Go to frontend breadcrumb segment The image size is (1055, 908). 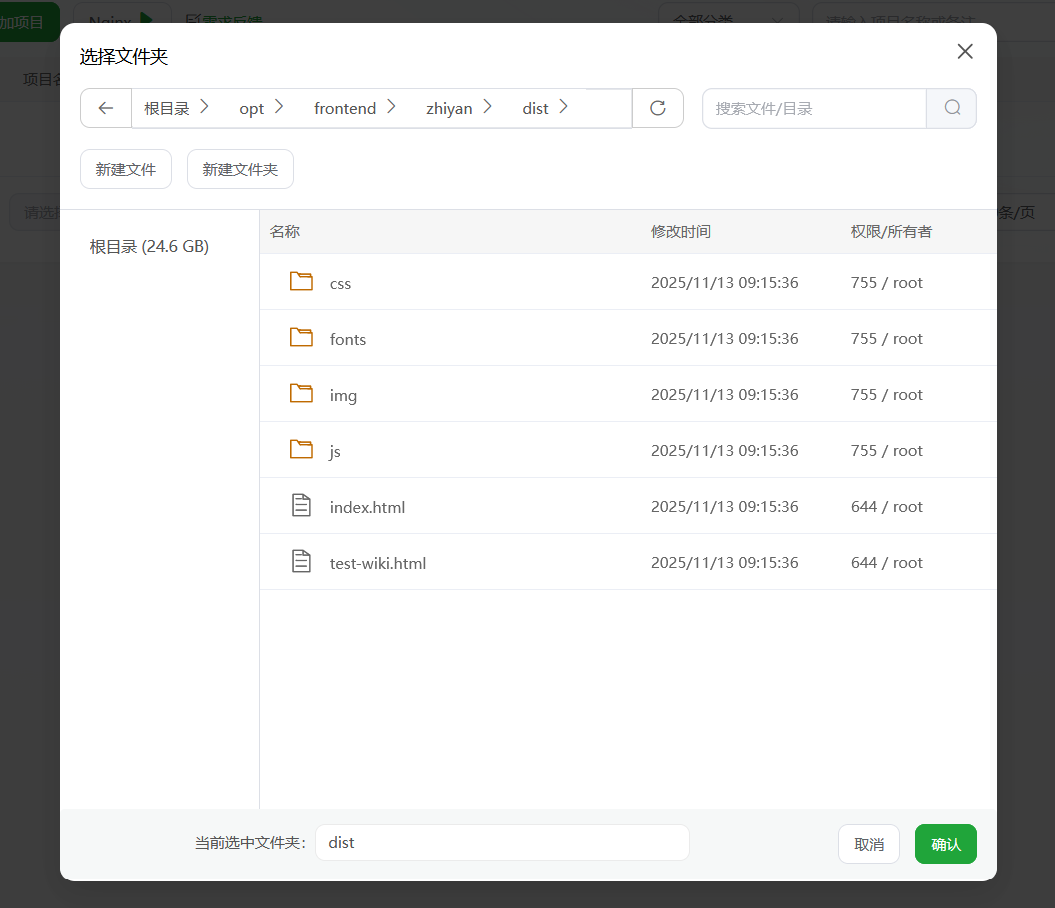click(345, 108)
